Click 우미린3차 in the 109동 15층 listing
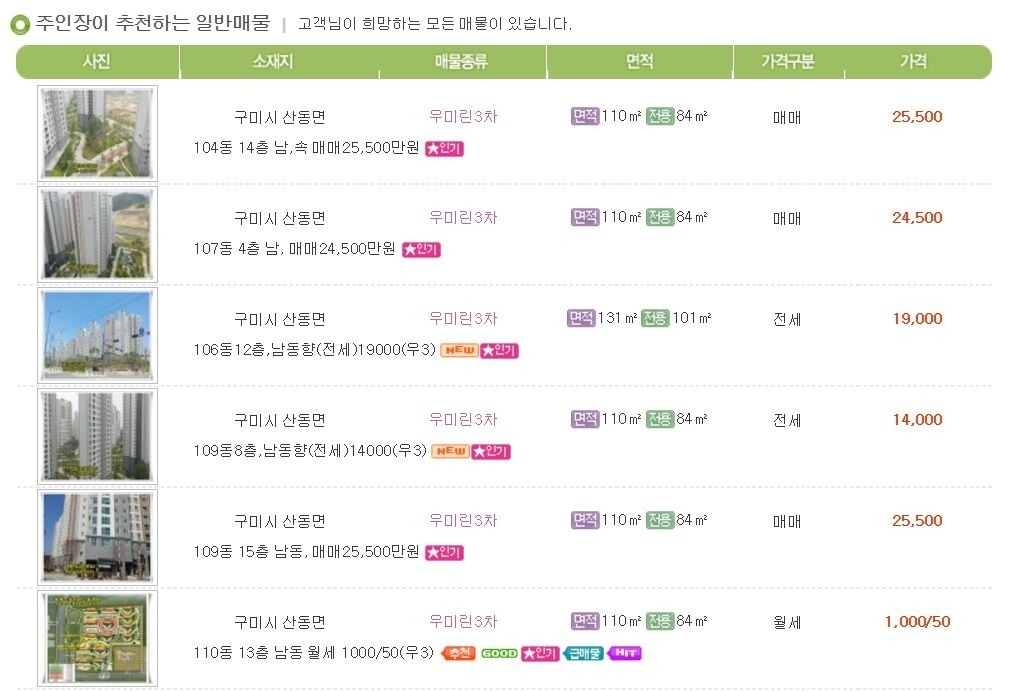This screenshot has width=1013, height=692. 463,520
